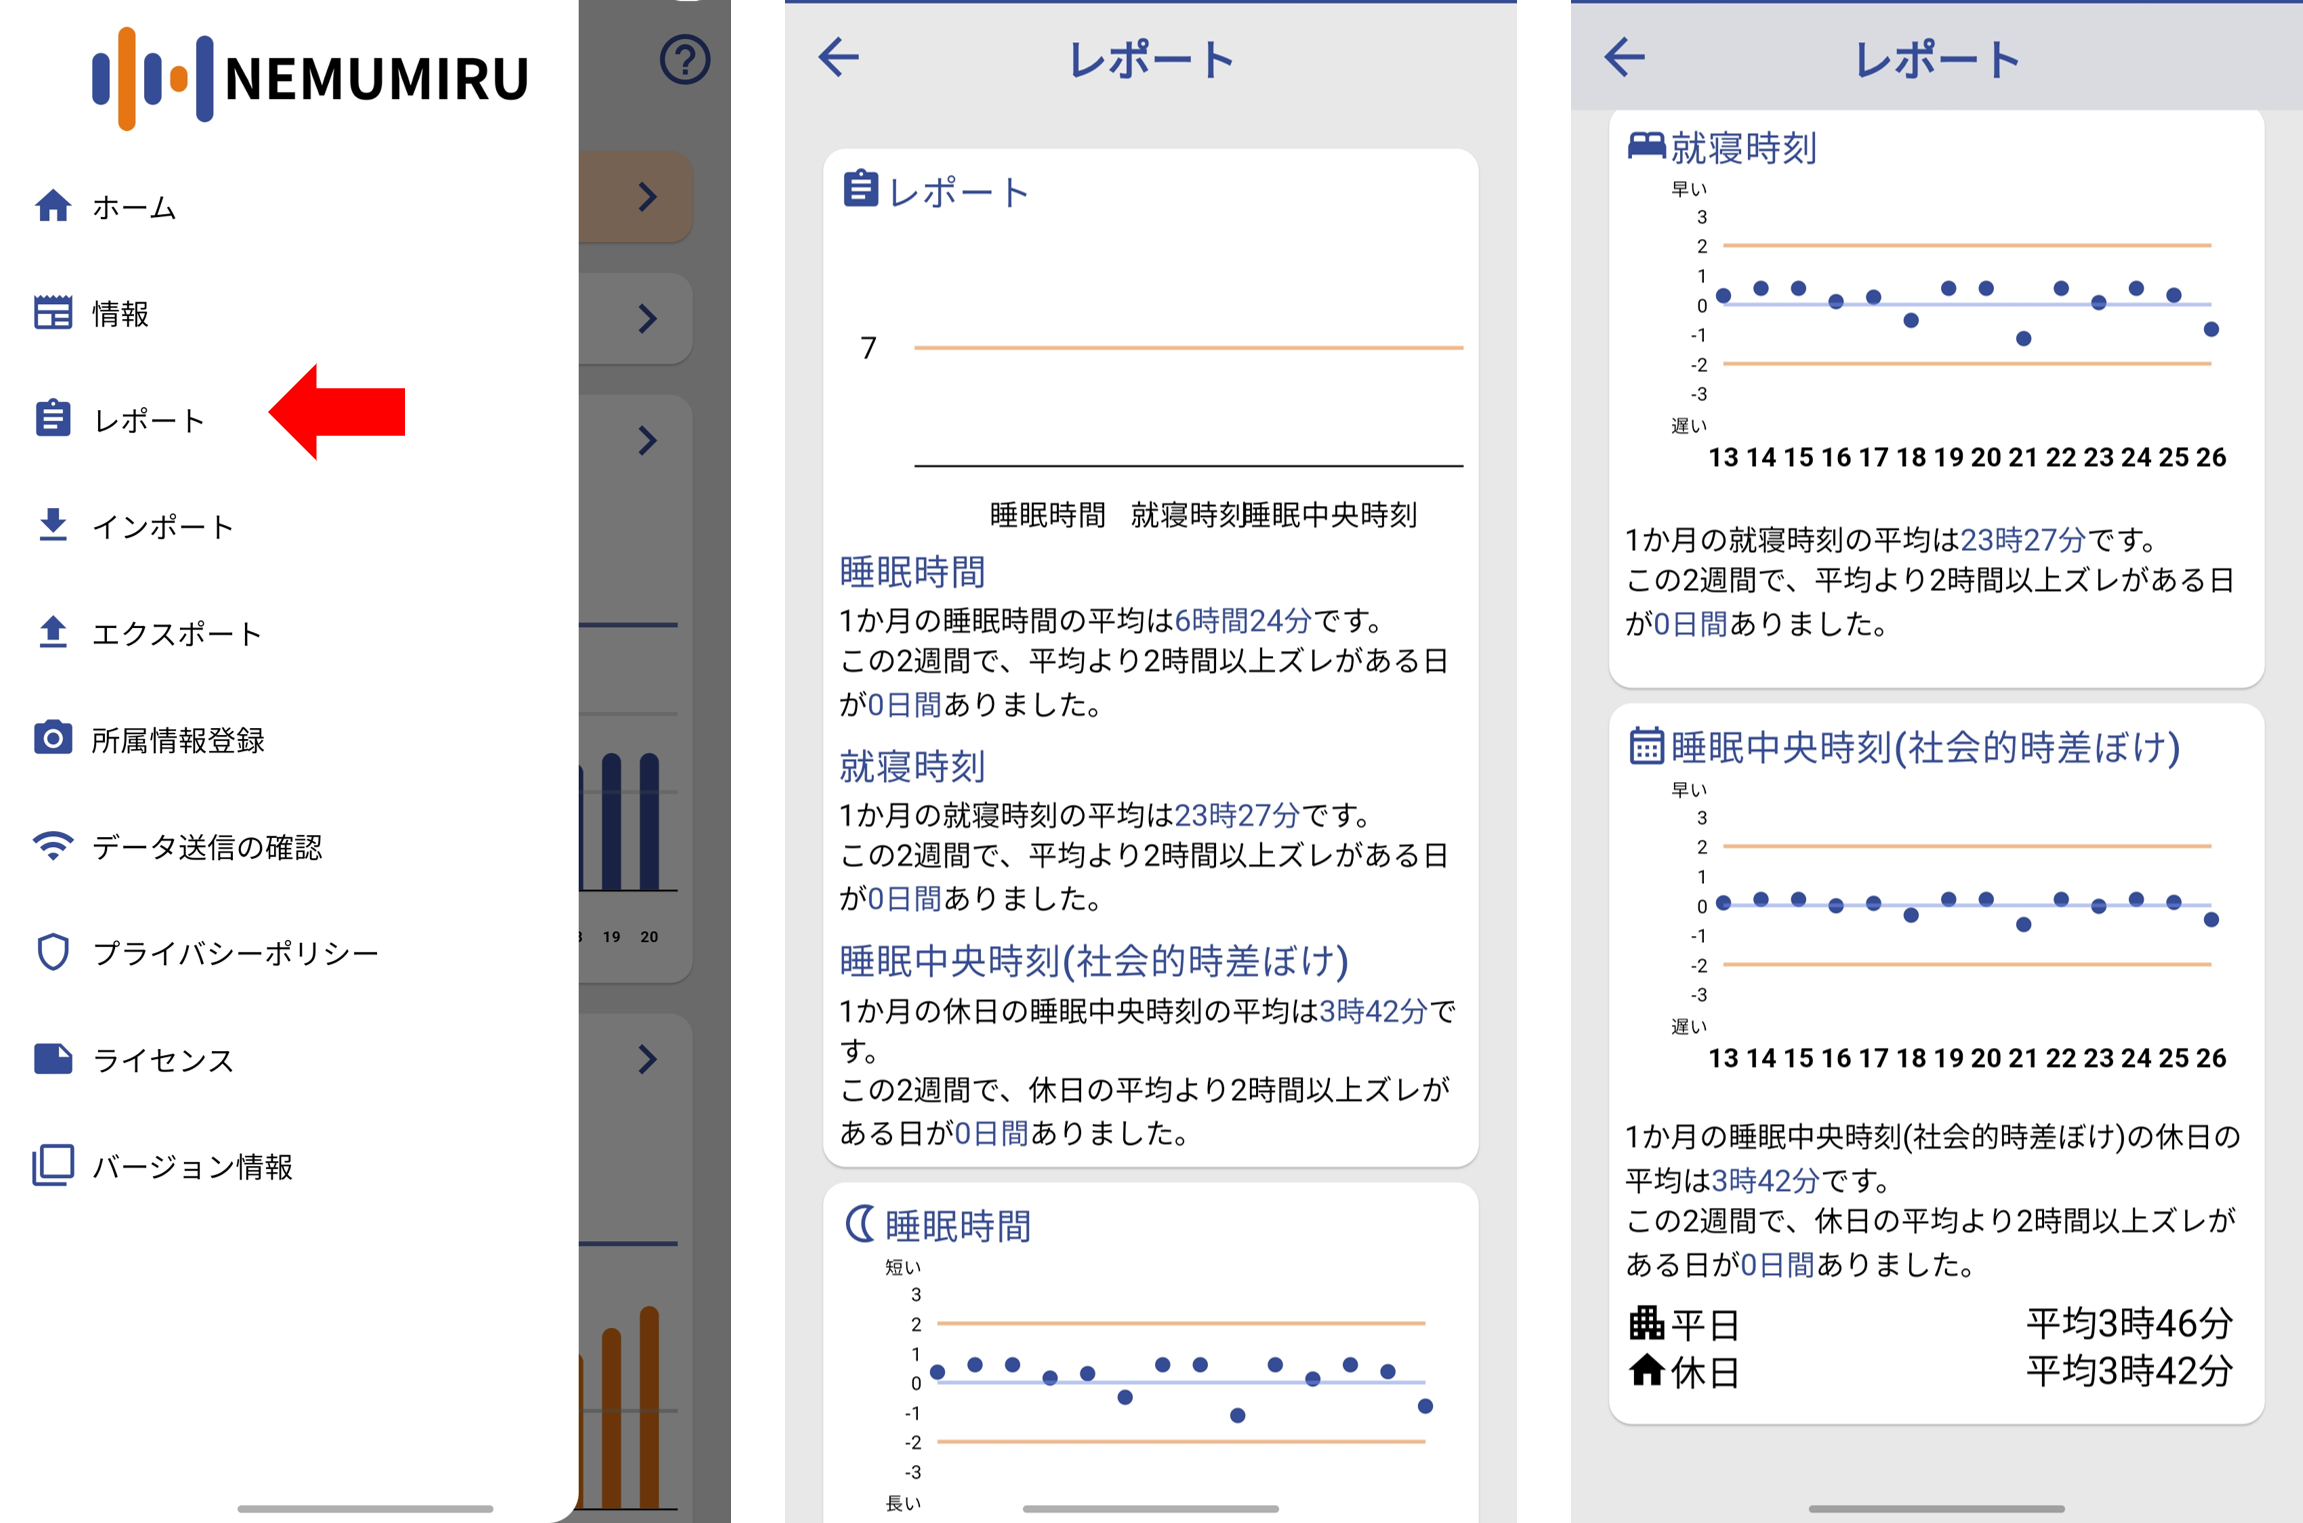Expand the bottom ライセンス row chevron
This screenshot has height=1523, width=2303.
[647, 1058]
